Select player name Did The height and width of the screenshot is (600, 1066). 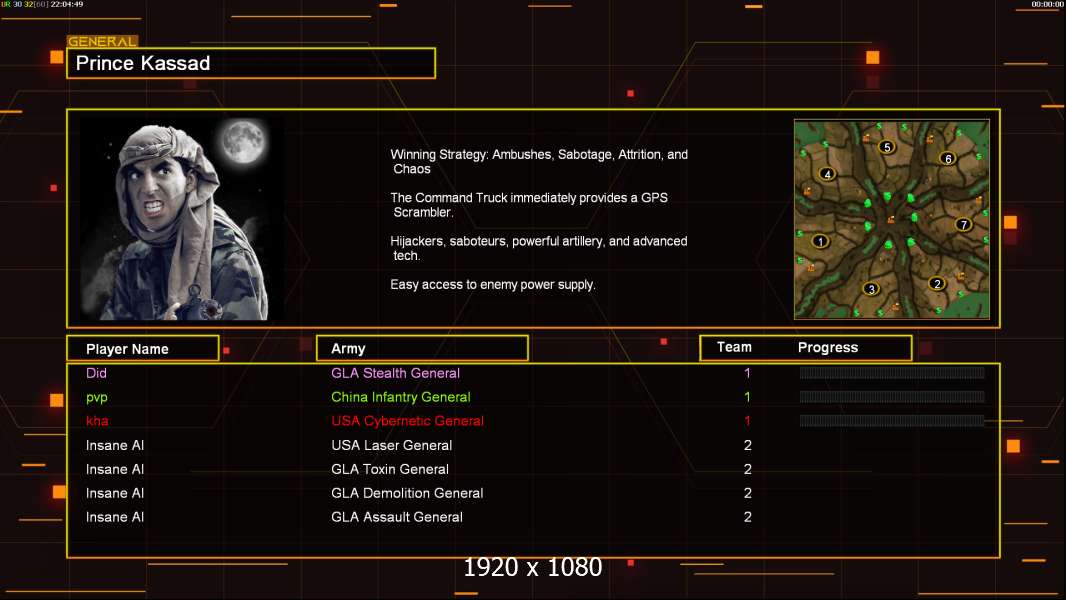(96, 373)
